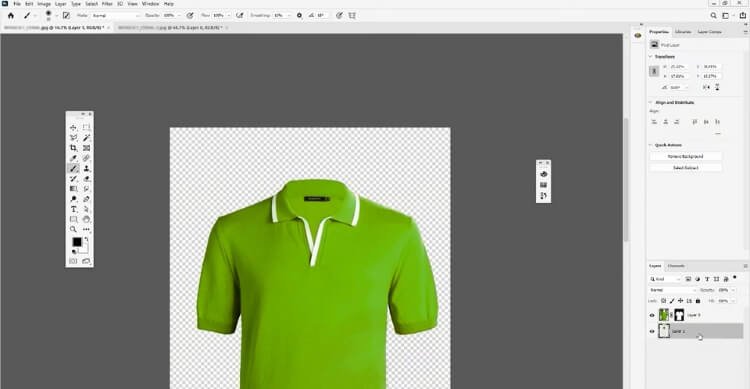Select the Clone Stamp tool
The width and height of the screenshot is (750, 389).
(86, 168)
